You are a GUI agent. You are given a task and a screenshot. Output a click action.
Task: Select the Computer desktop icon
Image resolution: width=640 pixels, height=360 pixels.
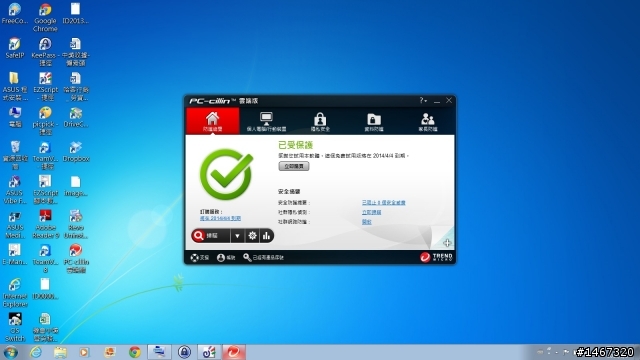click(15, 117)
